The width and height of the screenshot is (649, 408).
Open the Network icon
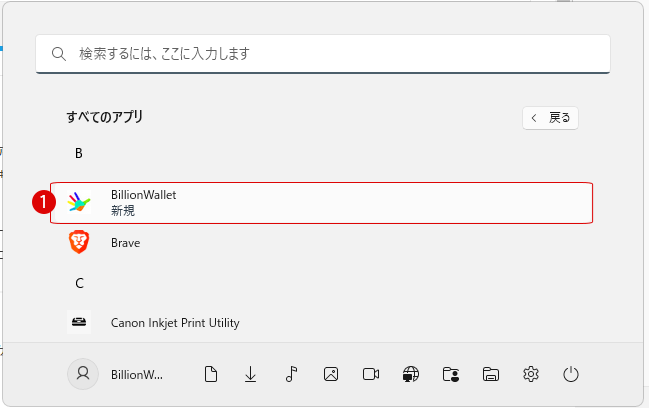(411, 374)
